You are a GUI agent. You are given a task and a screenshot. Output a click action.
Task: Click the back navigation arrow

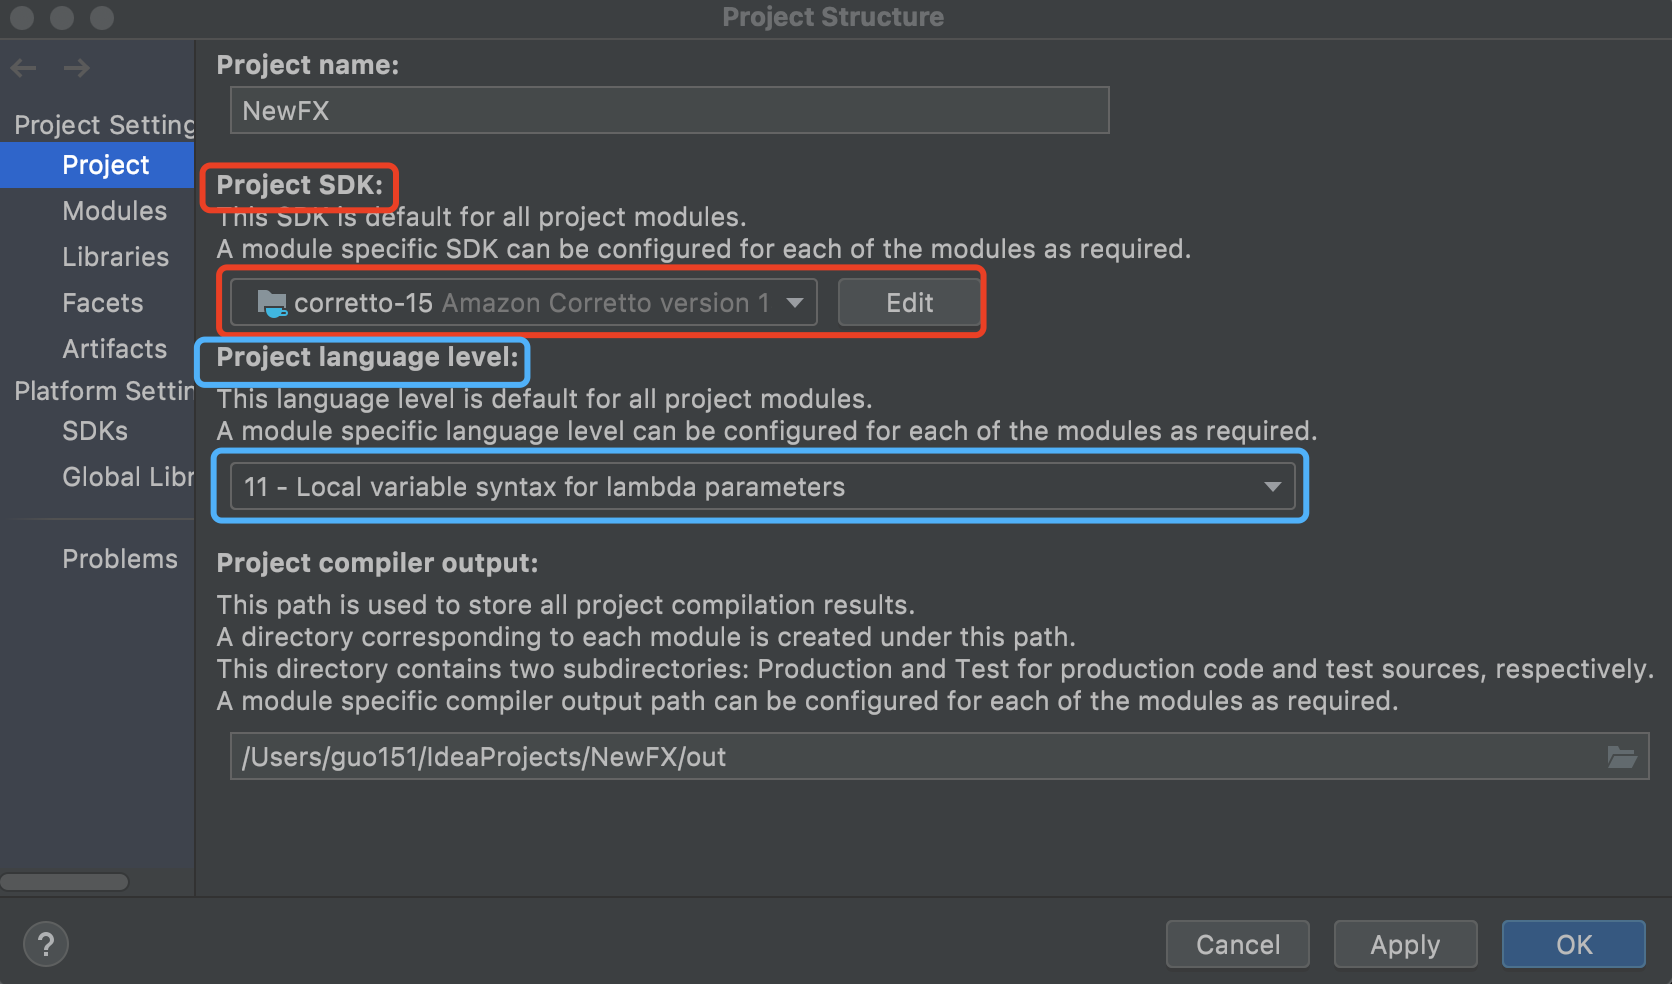tap(23, 67)
